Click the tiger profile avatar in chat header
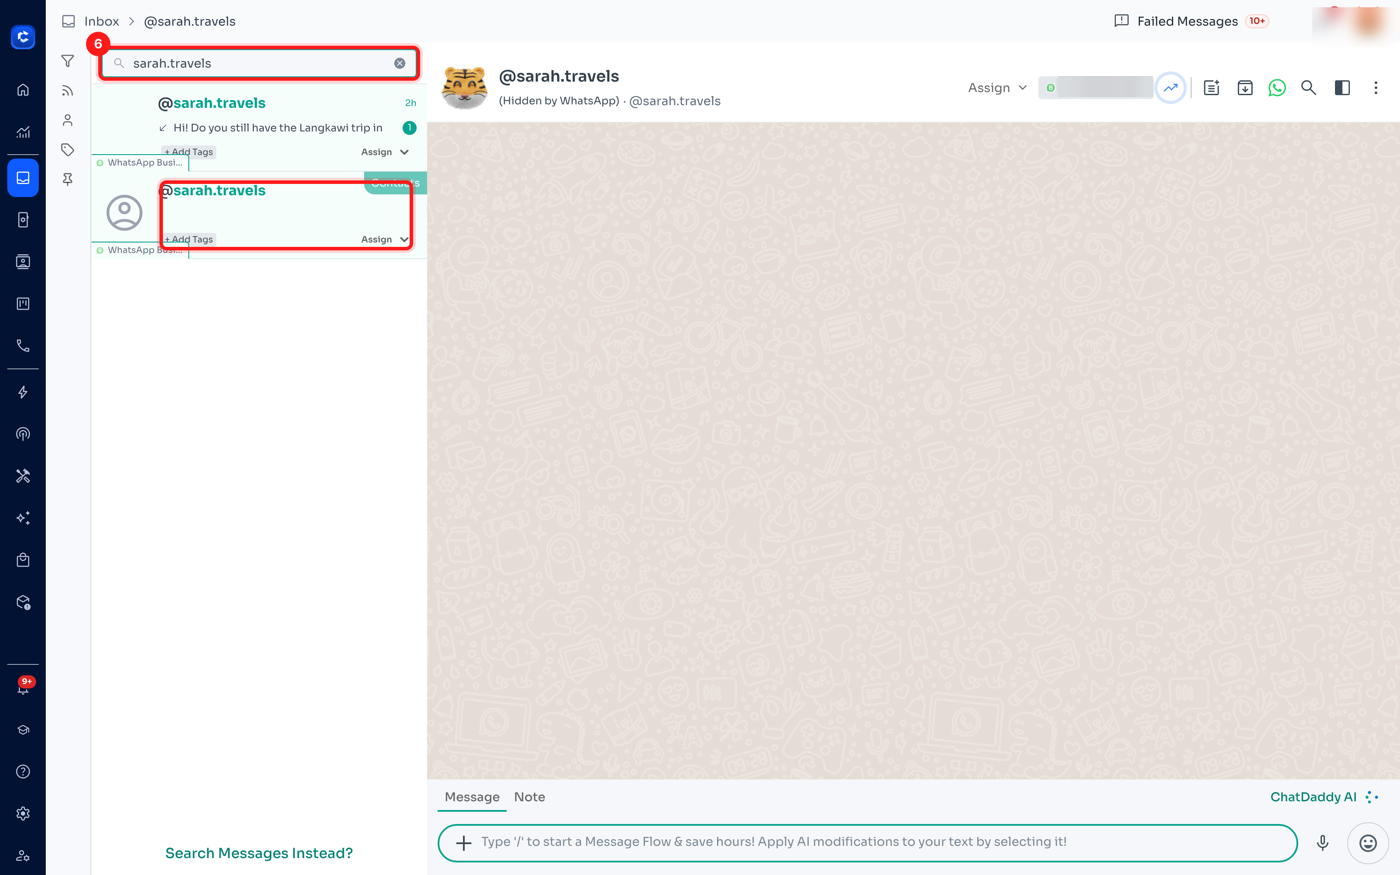The image size is (1400, 875). (x=464, y=88)
